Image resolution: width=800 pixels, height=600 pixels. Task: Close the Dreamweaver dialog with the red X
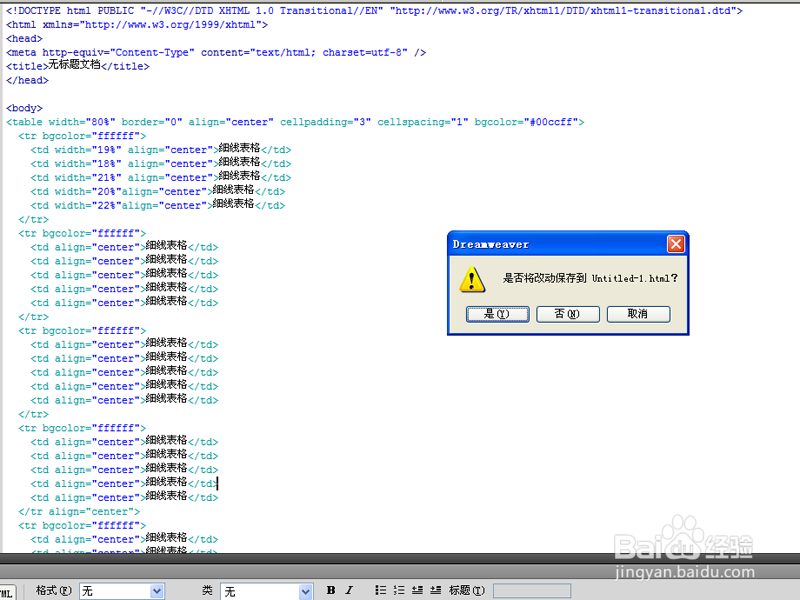point(676,244)
